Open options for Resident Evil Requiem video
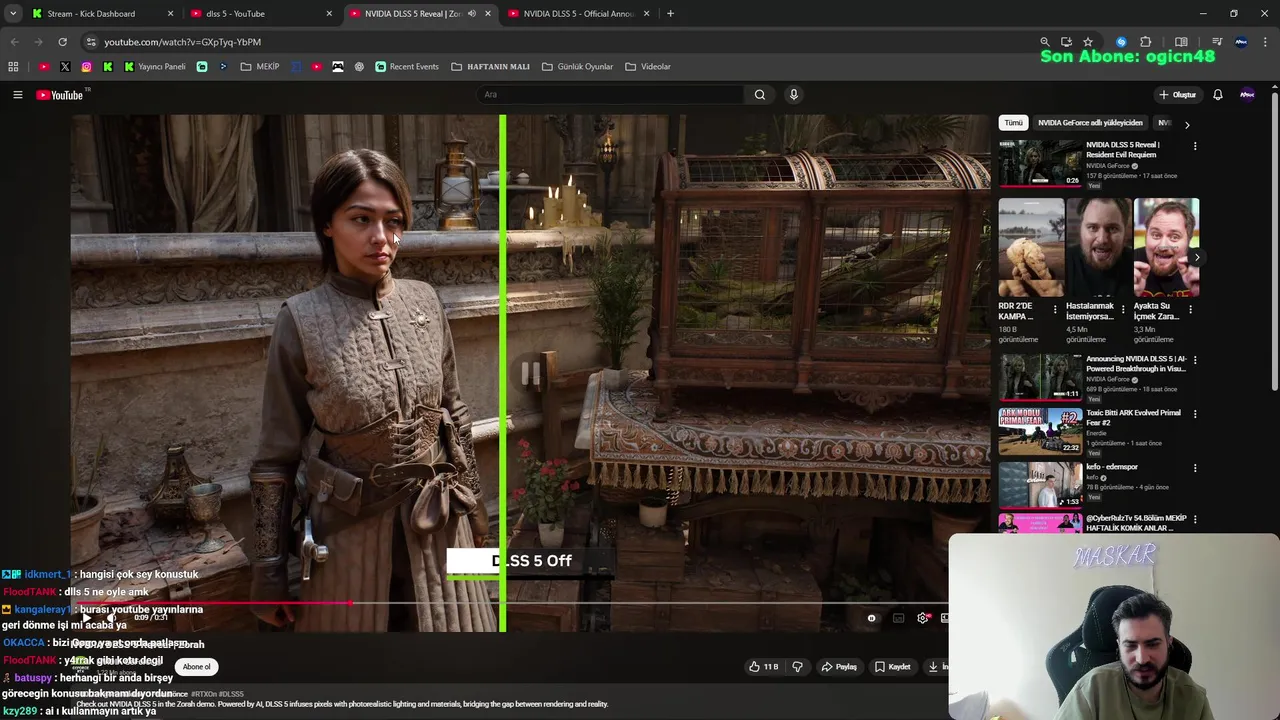1280x720 pixels. coord(1195,146)
